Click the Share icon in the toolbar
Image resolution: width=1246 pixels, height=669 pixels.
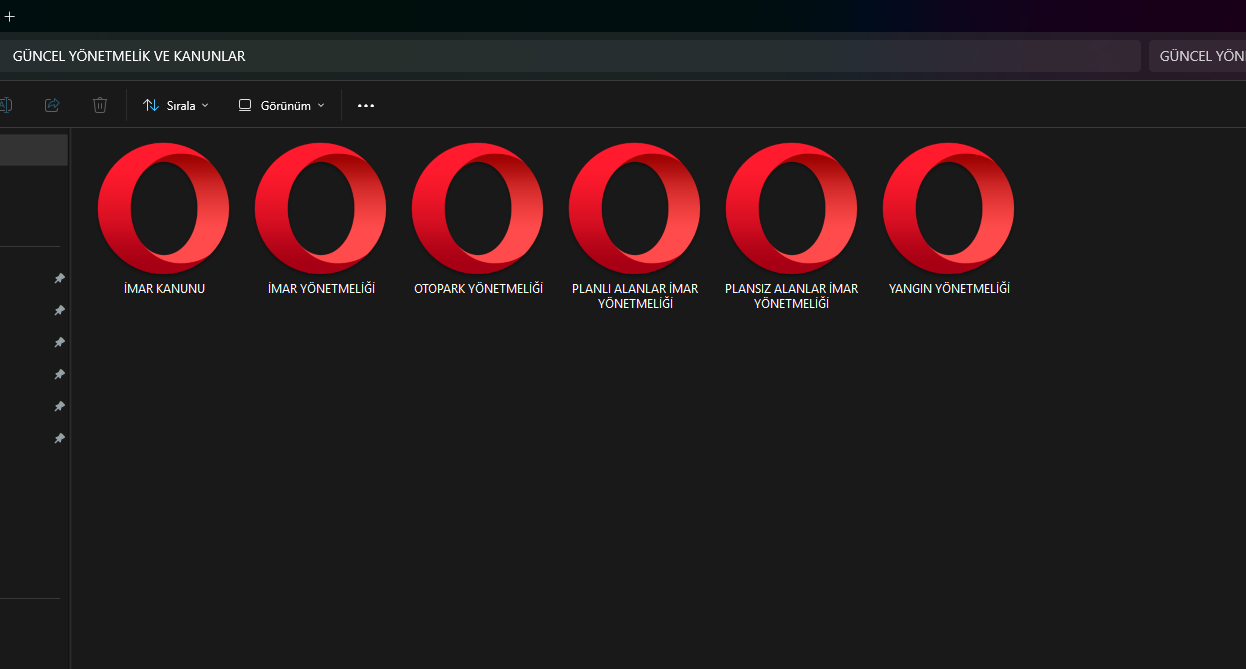52,105
